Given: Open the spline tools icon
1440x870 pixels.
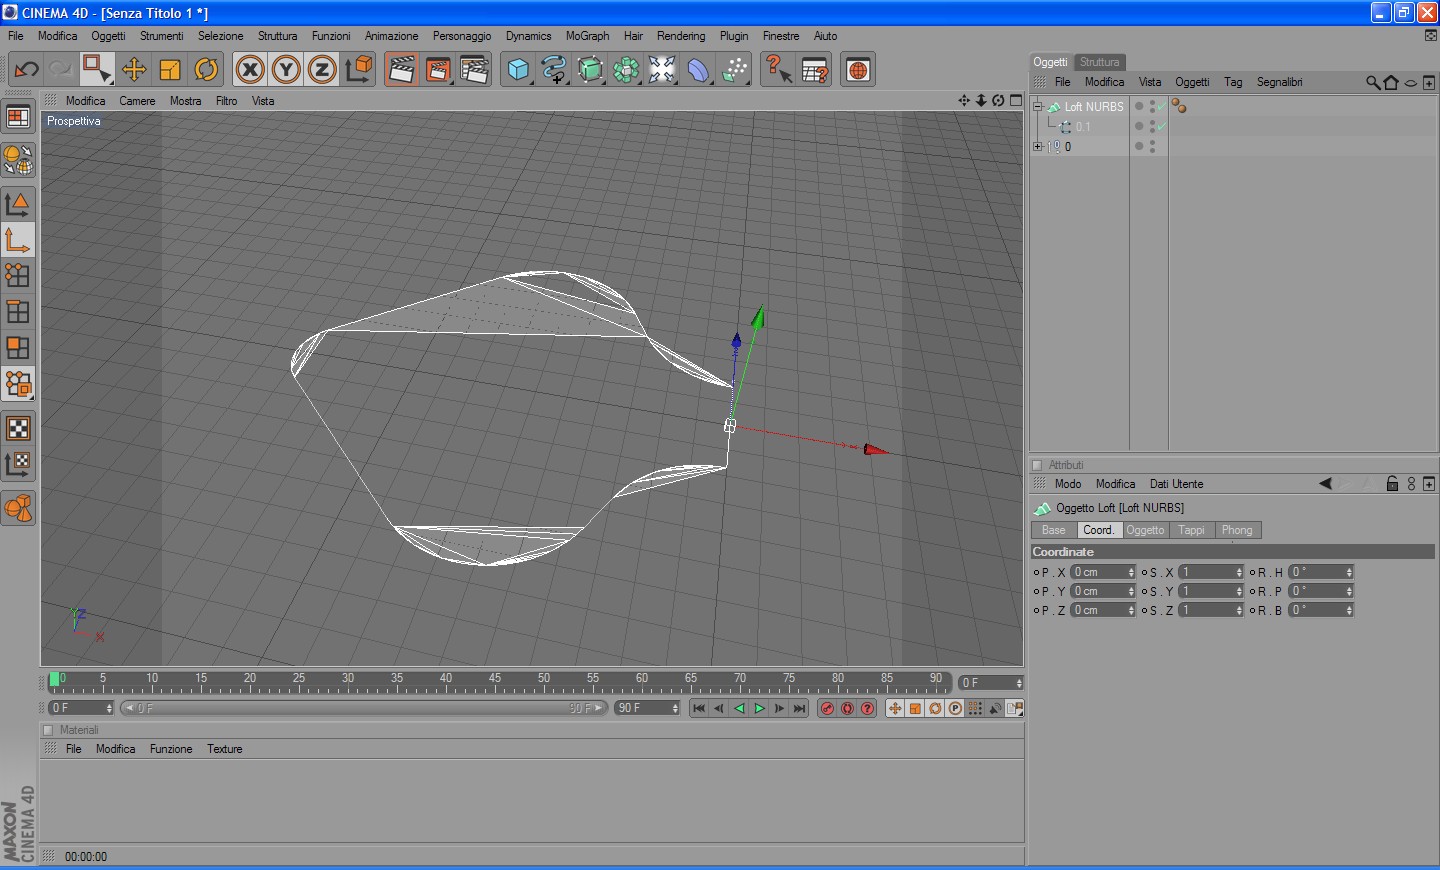Looking at the screenshot, I should (x=554, y=70).
